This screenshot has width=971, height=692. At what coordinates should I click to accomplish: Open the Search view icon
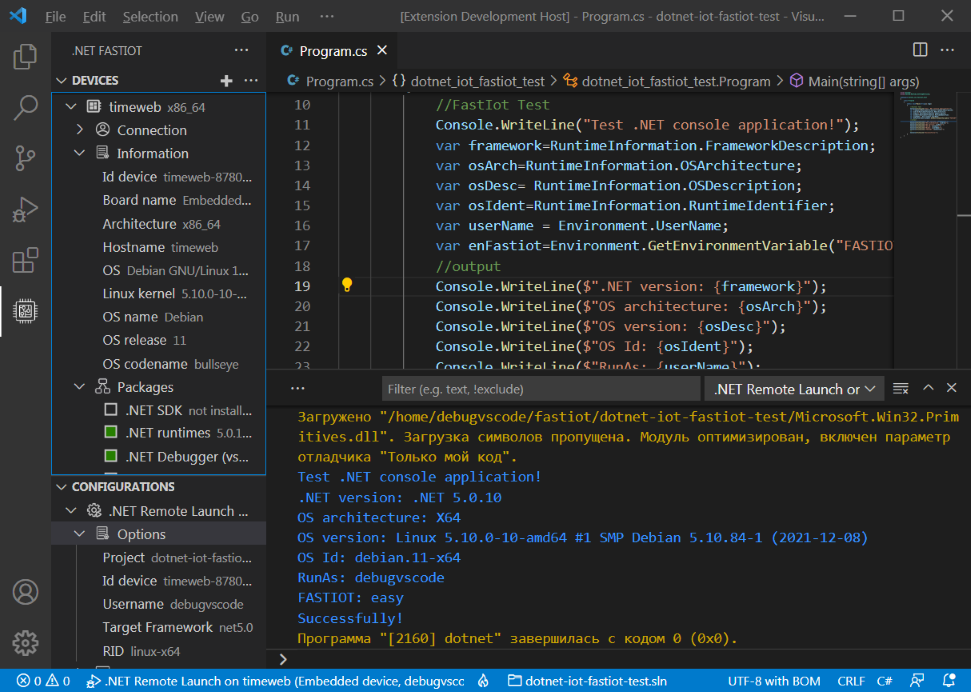tap(25, 108)
